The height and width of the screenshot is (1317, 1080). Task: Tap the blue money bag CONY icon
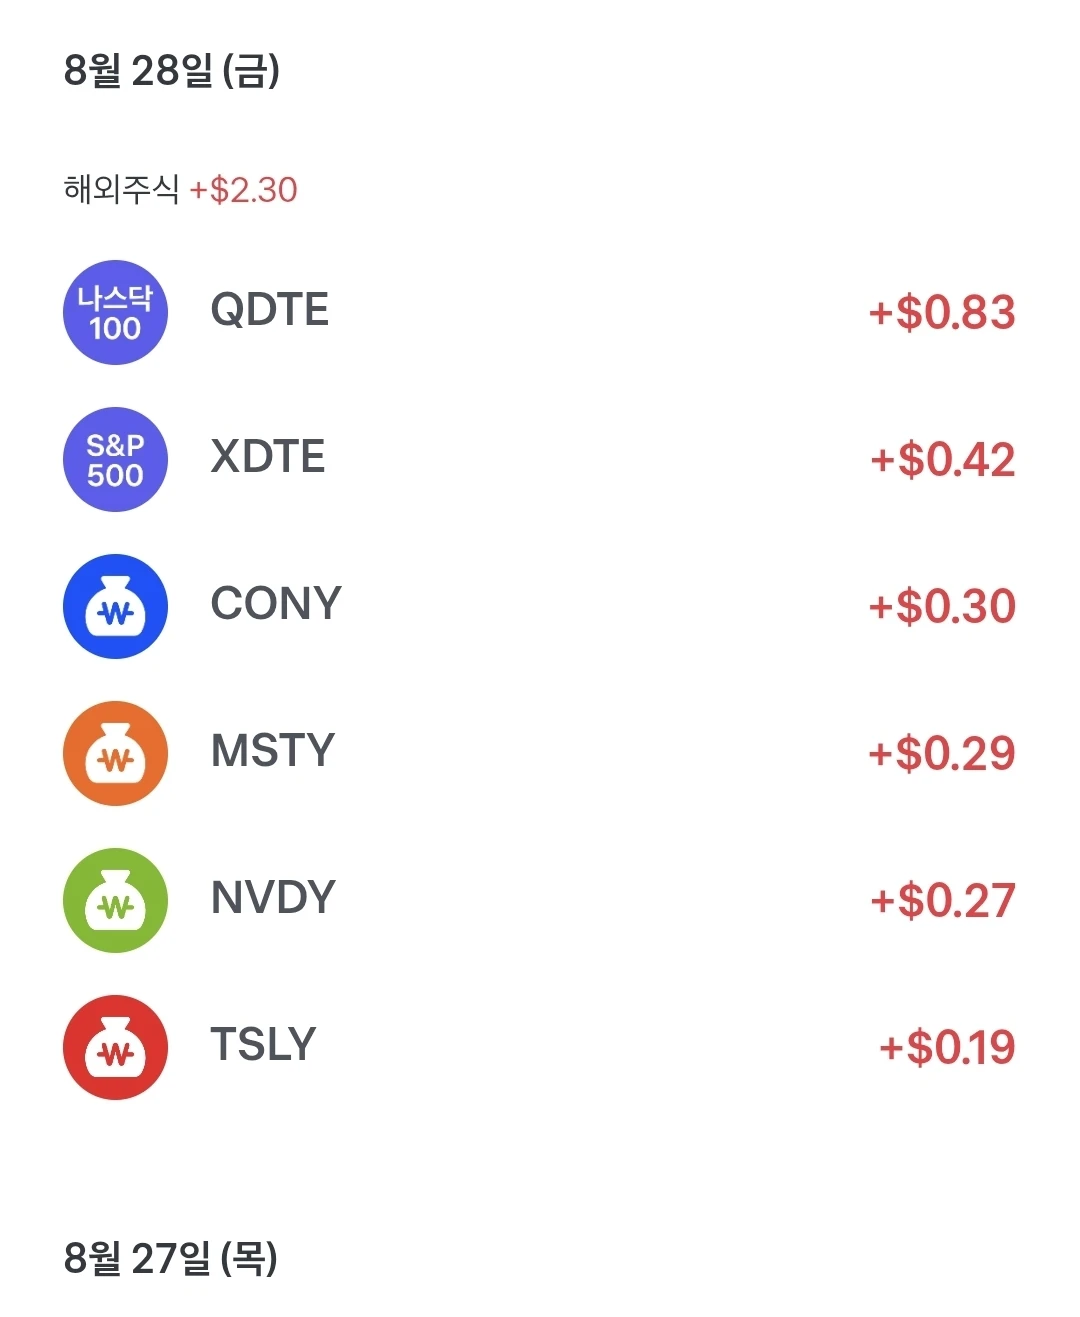click(115, 606)
